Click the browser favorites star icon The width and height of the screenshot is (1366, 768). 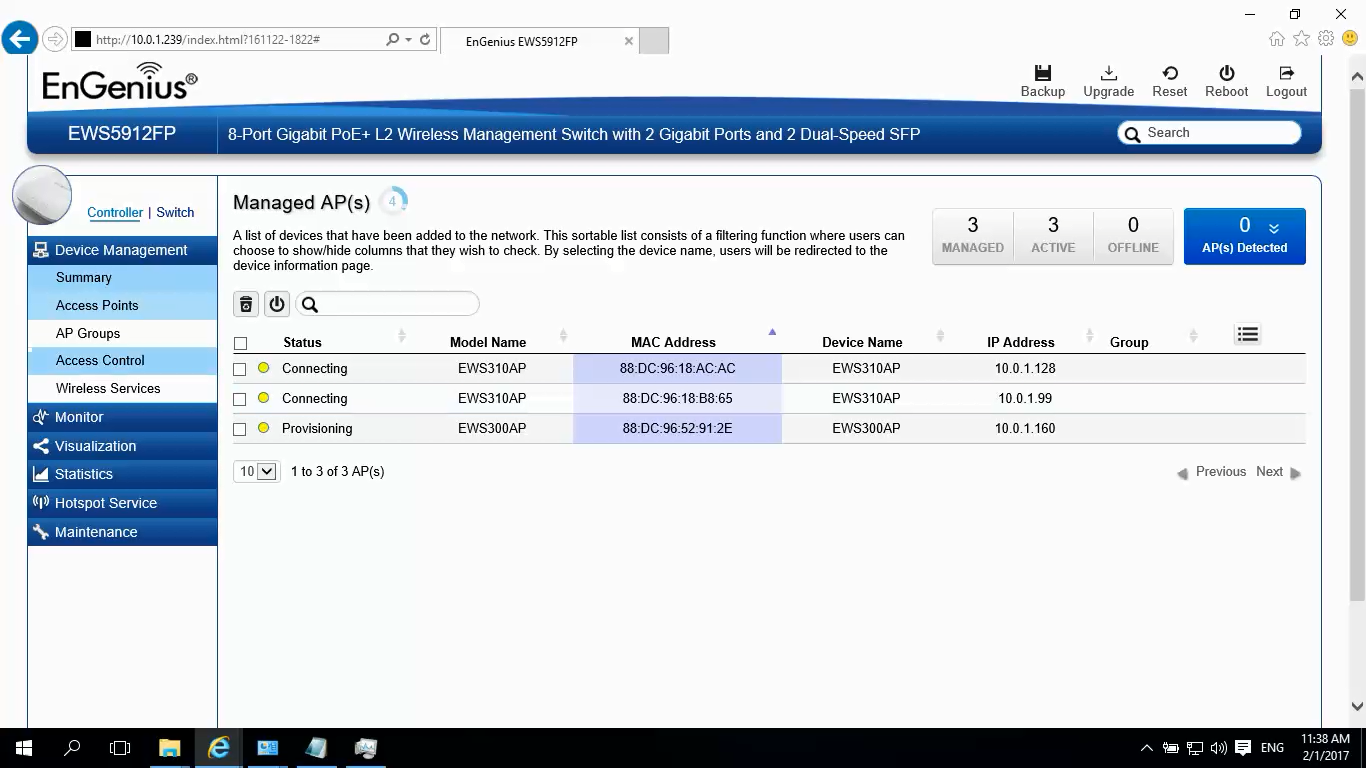[1301, 39]
